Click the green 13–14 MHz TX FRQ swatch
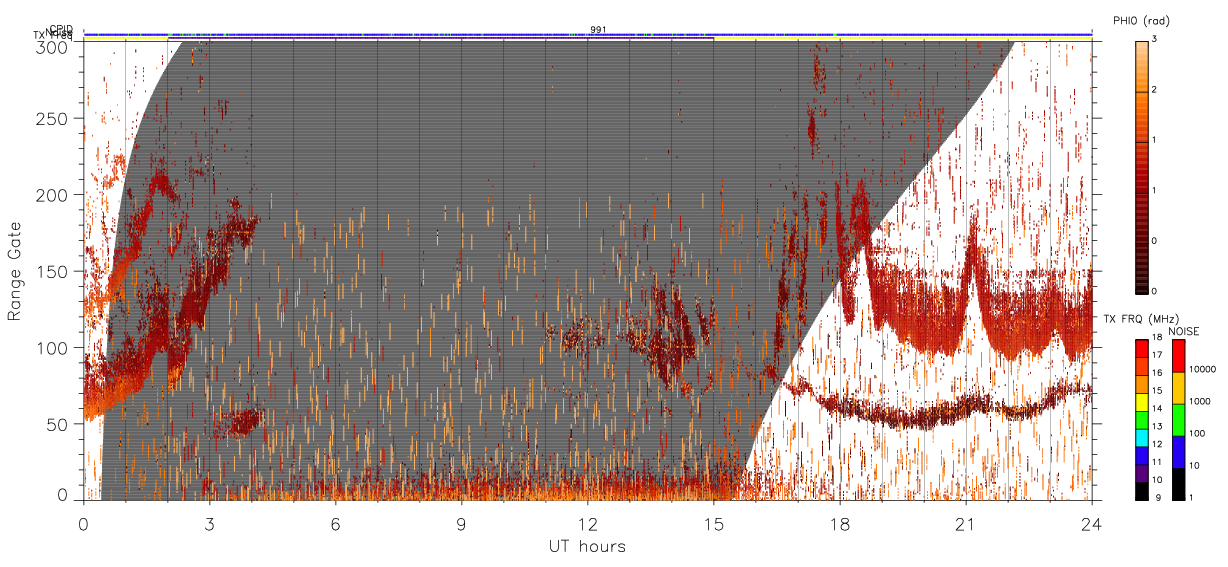Screen dimensions: 1228x567 pyautogui.click(x=1141, y=418)
